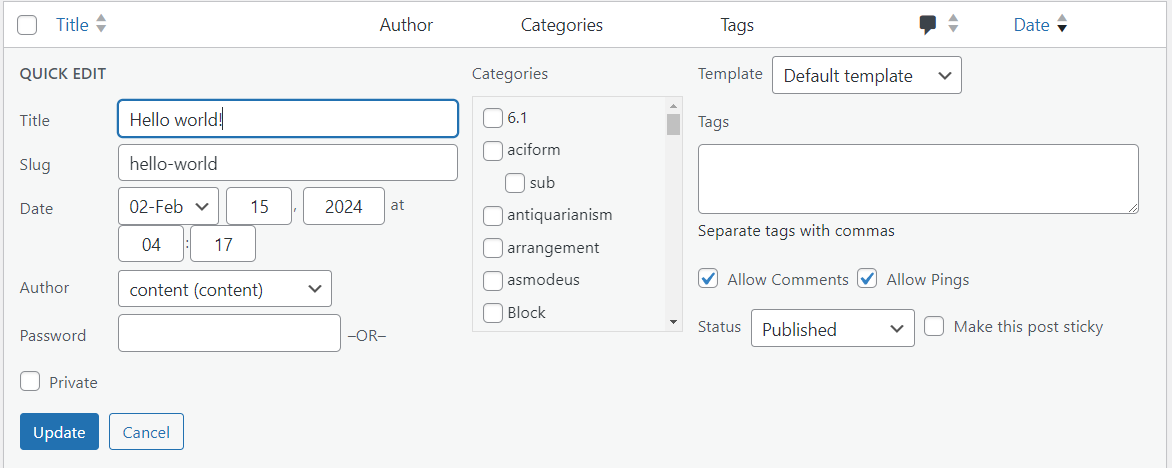This screenshot has width=1172, height=468.
Task: Click the Date column sort arrow
Action: click(1062, 25)
